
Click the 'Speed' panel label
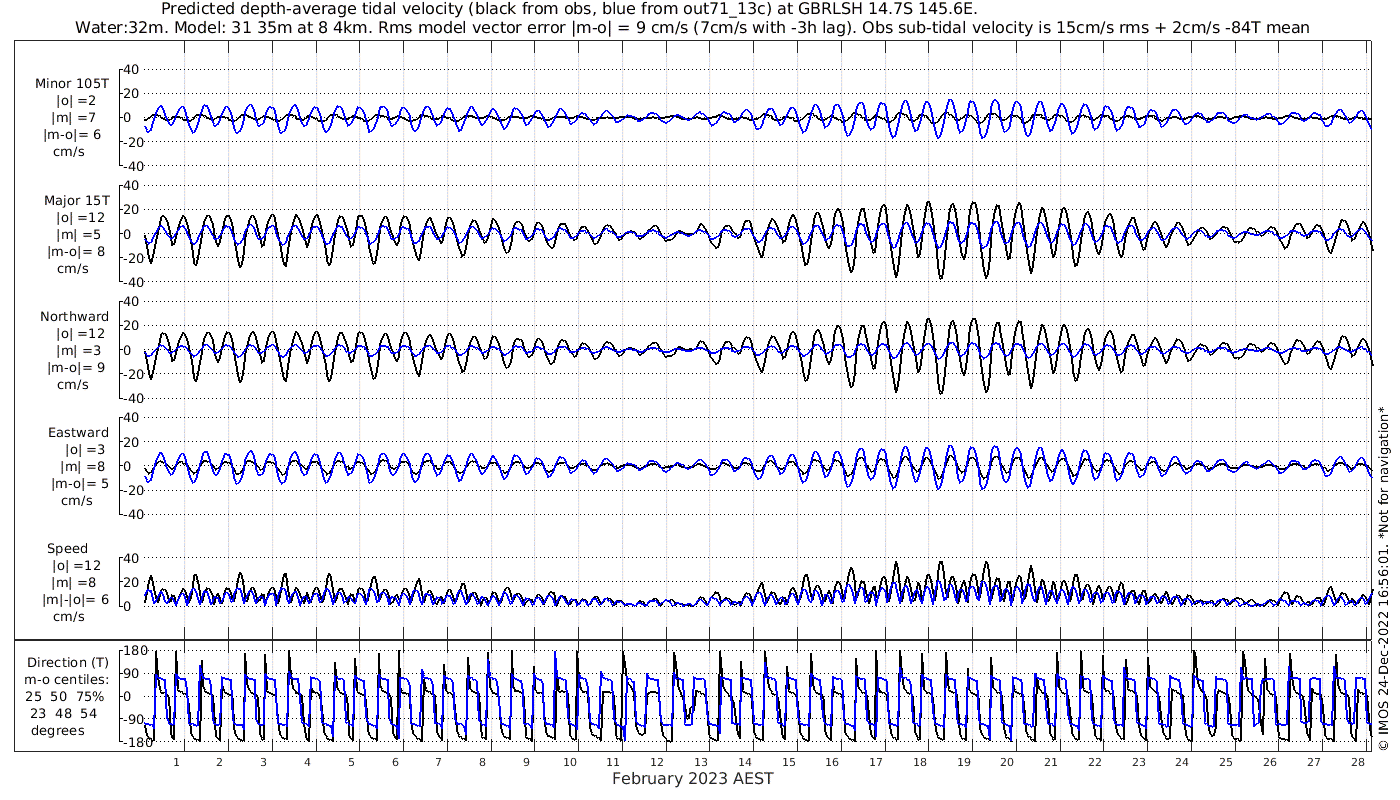tap(68, 548)
